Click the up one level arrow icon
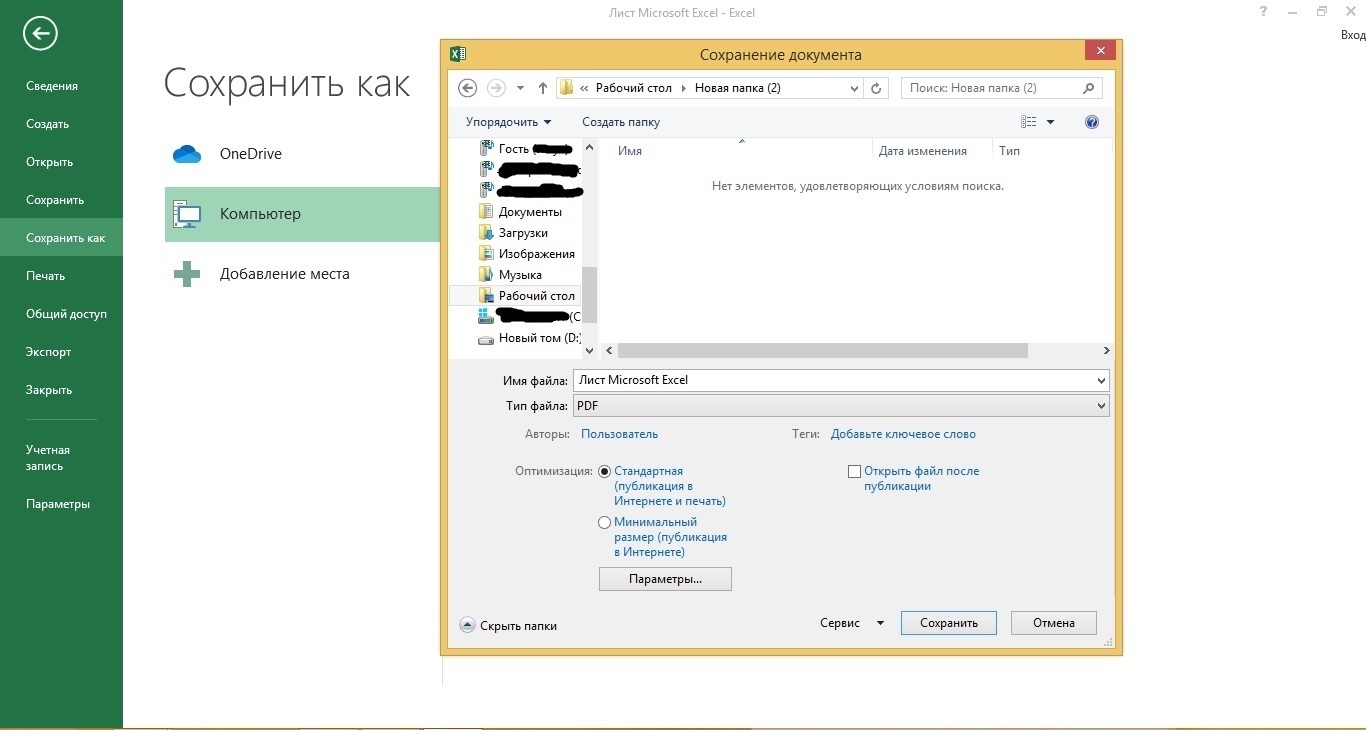1366x730 pixels. tap(543, 88)
